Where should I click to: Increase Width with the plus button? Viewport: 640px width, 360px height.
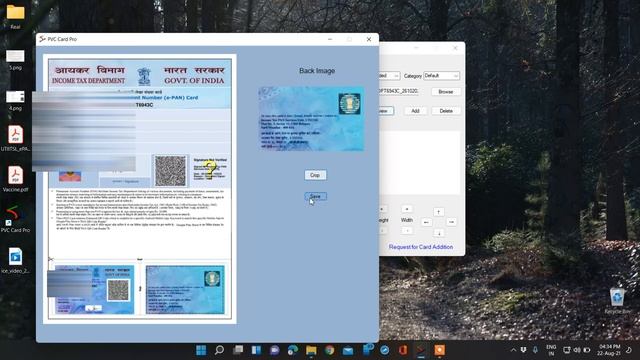[407, 209]
